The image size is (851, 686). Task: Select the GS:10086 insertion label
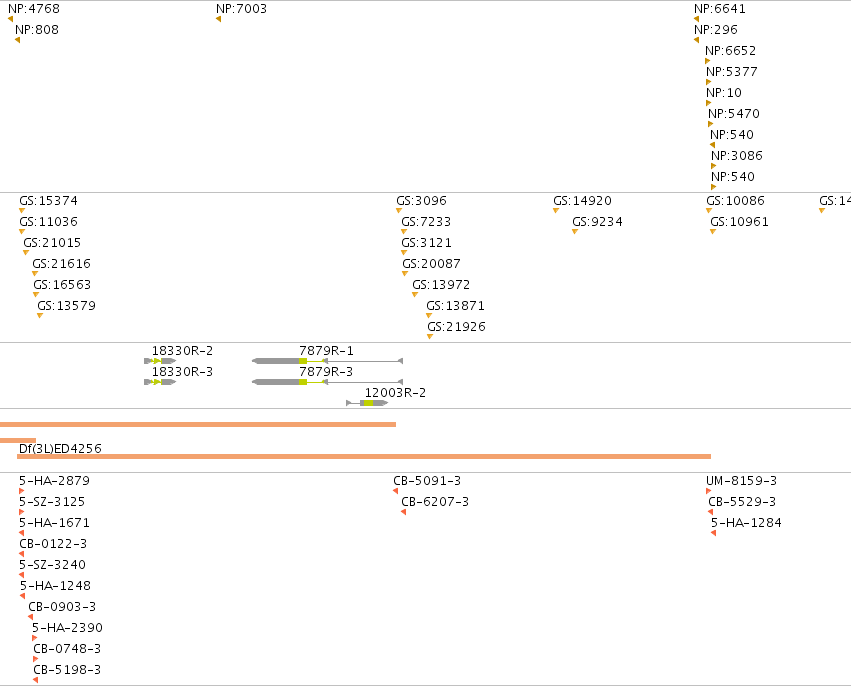(735, 201)
